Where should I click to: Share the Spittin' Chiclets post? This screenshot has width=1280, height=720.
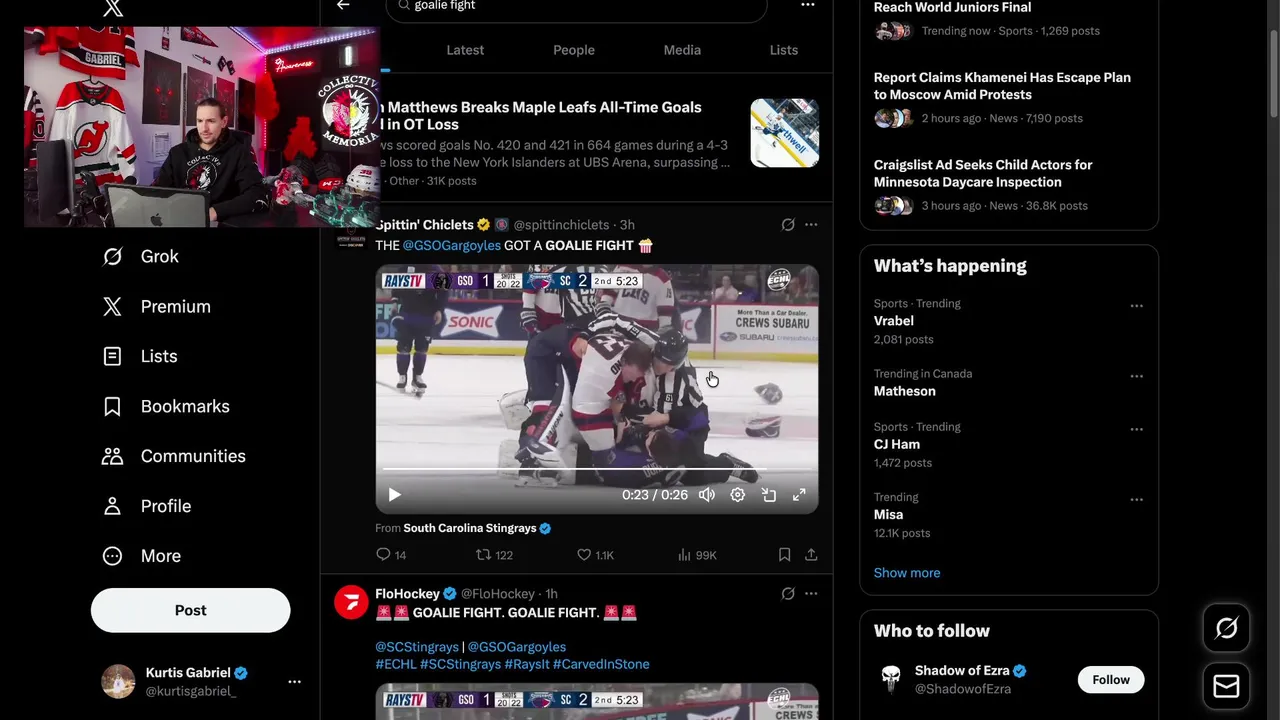(x=811, y=555)
